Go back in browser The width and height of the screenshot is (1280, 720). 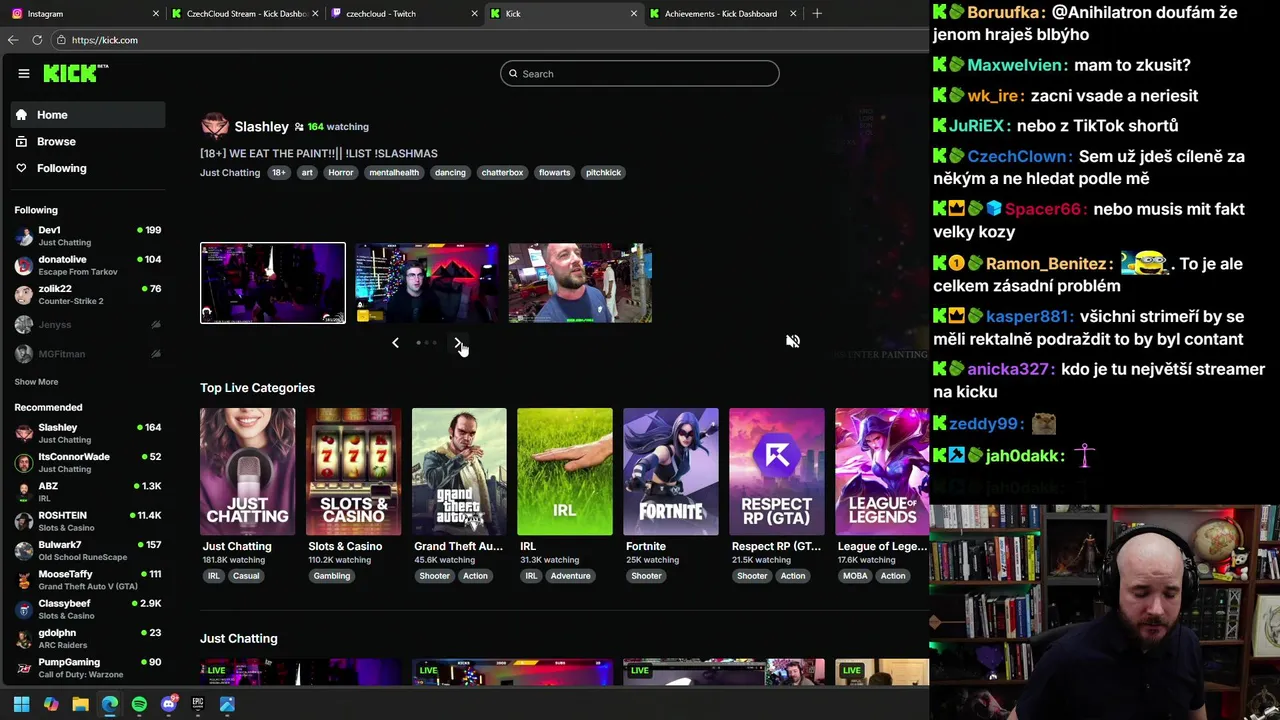(13, 40)
